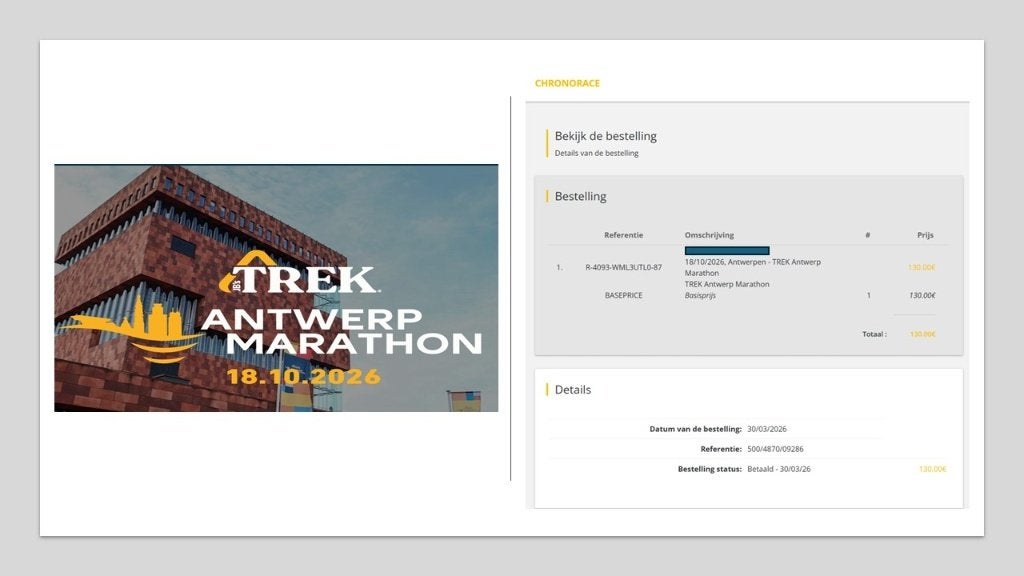
Task: Select the italic 130.00€ price in BASEPRICE row
Action: click(922, 295)
